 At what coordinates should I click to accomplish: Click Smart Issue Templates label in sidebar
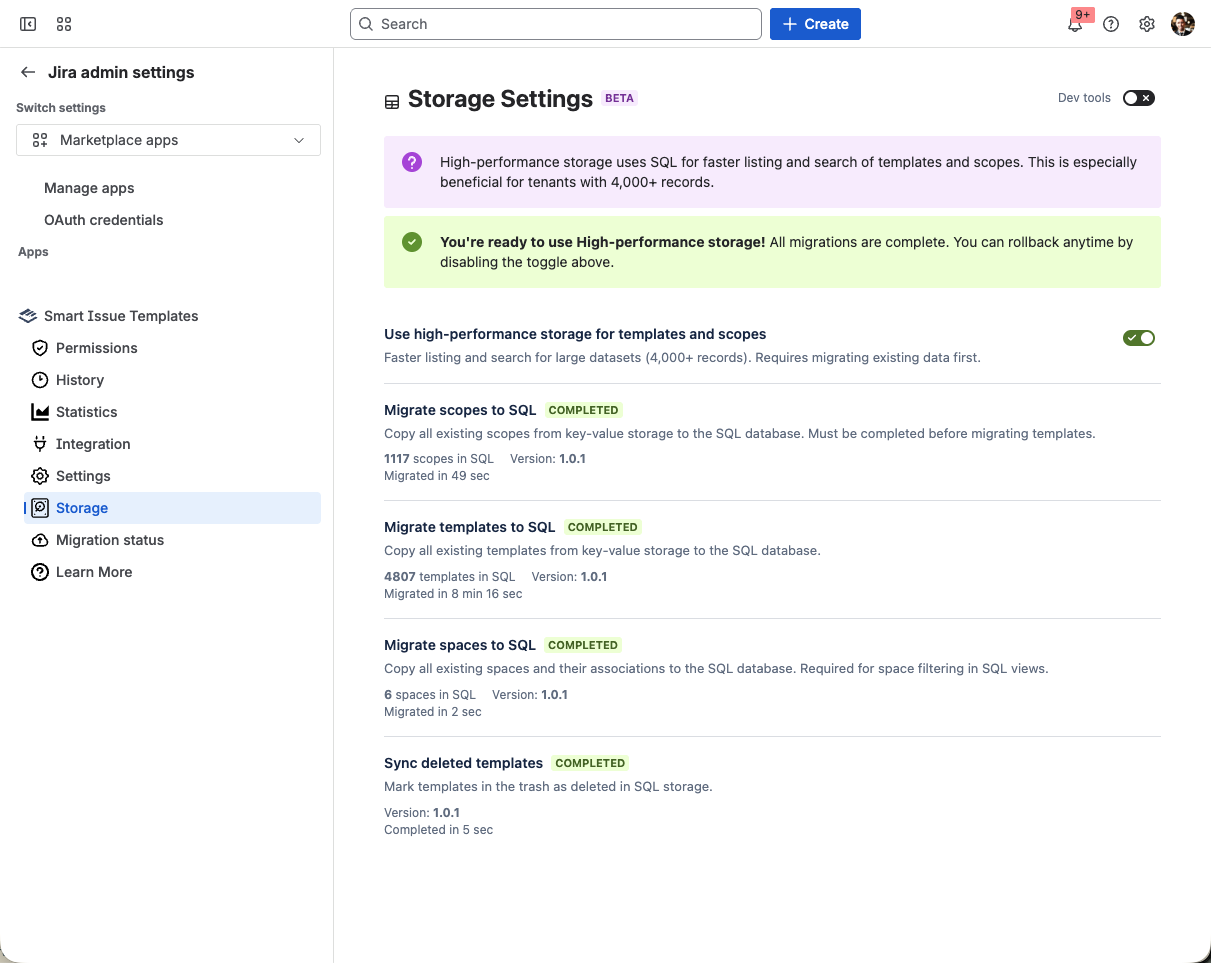pyautogui.click(x=121, y=316)
